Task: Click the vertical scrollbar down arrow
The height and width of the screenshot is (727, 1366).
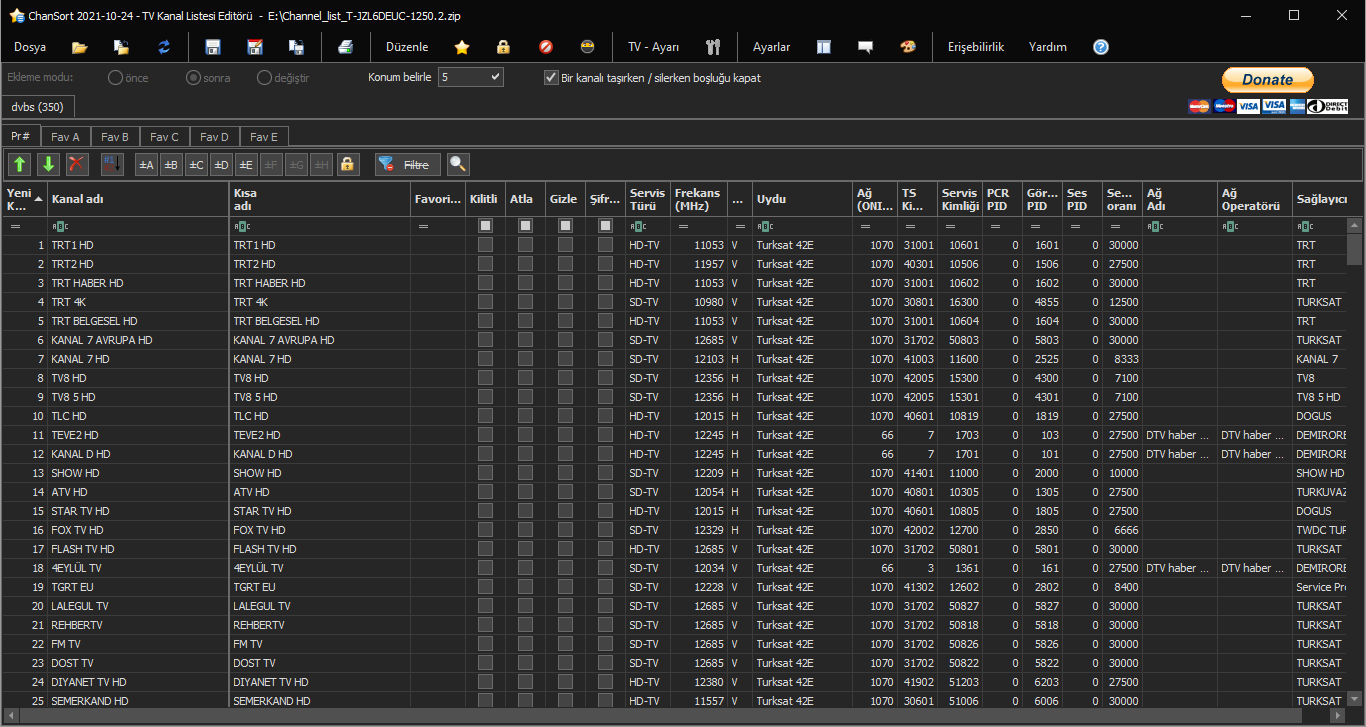Action: 1355,700
